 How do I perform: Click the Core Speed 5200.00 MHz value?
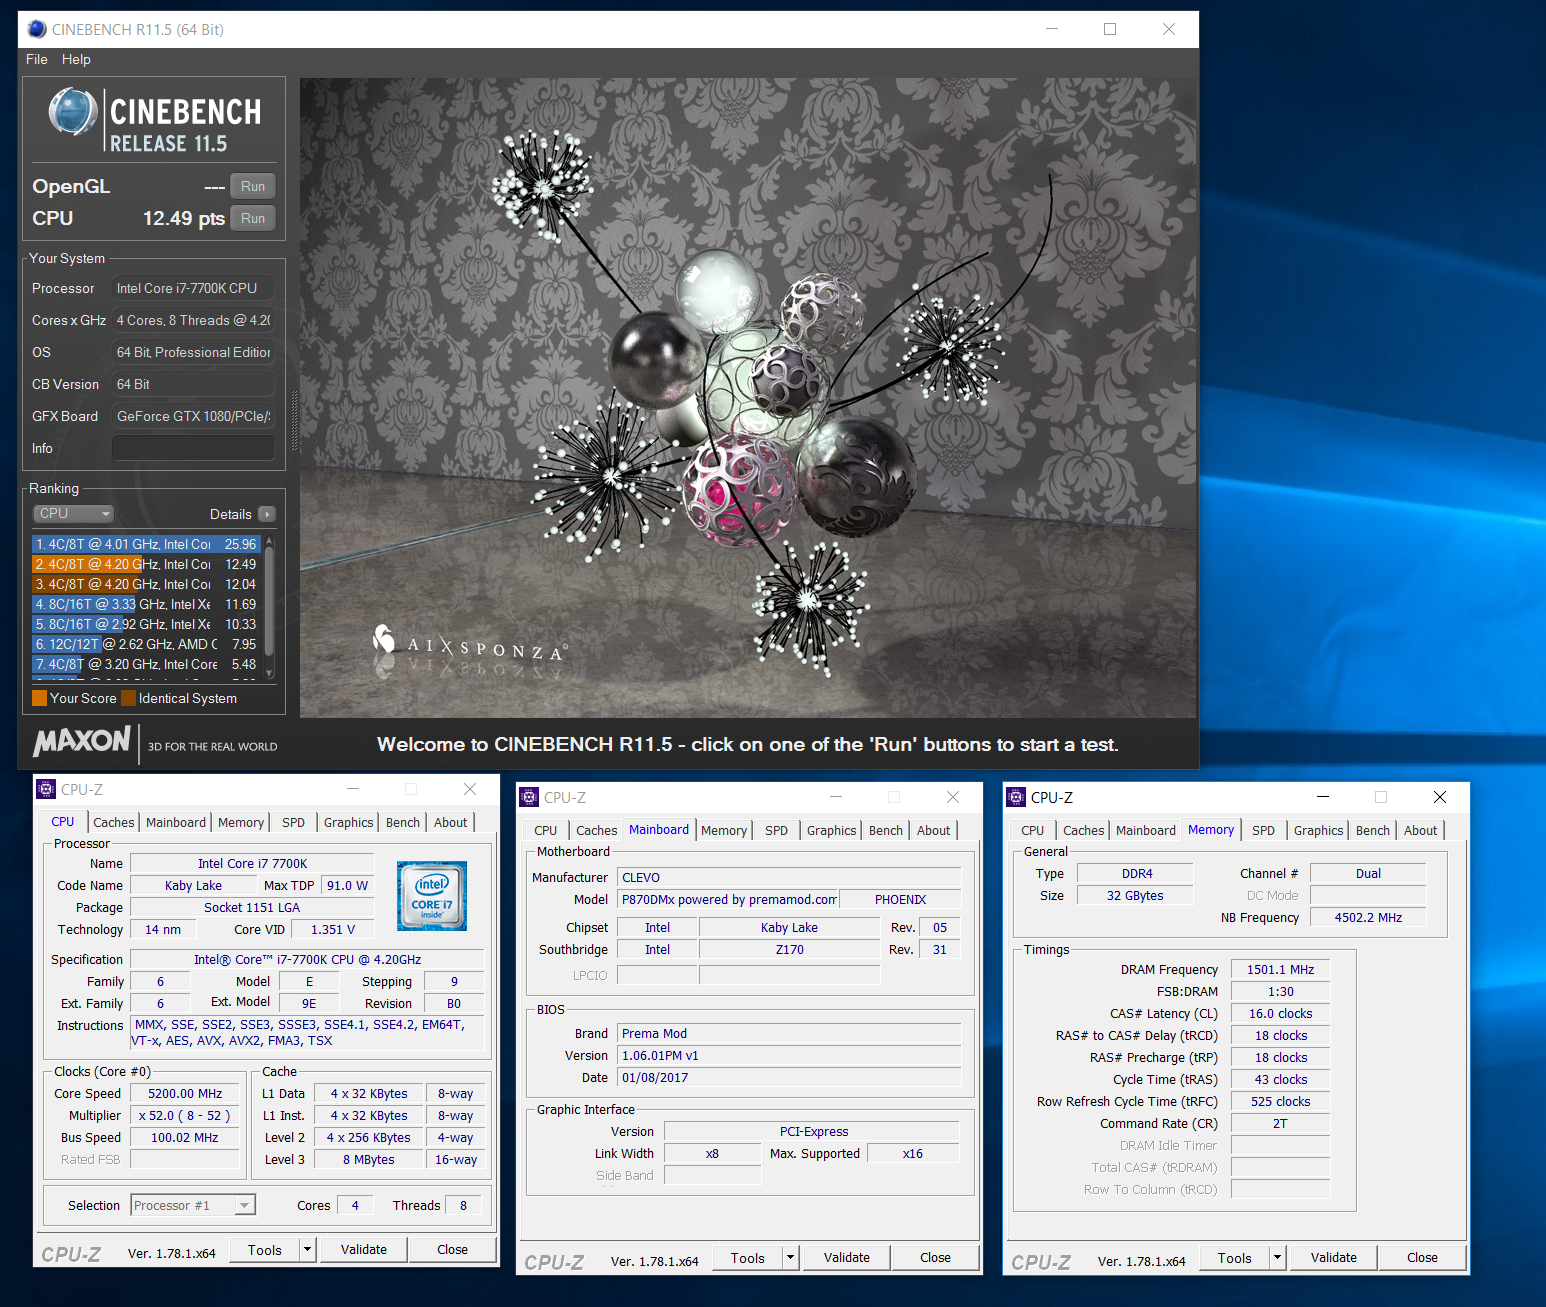point(185,1093)
